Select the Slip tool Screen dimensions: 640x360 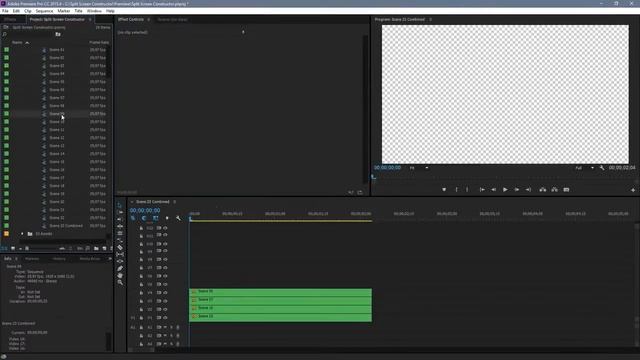click(x=120, y=254)
